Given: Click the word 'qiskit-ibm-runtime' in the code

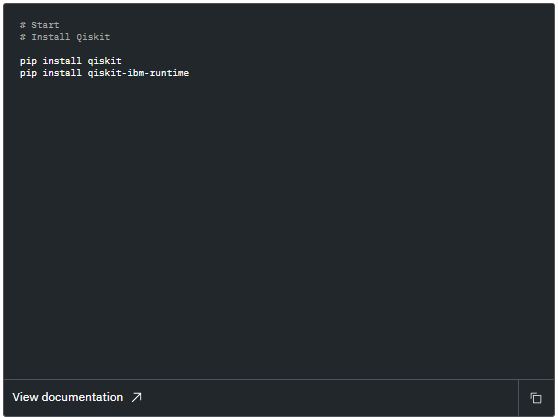Looking at the screenshot, I should click(x=138, y=73).
